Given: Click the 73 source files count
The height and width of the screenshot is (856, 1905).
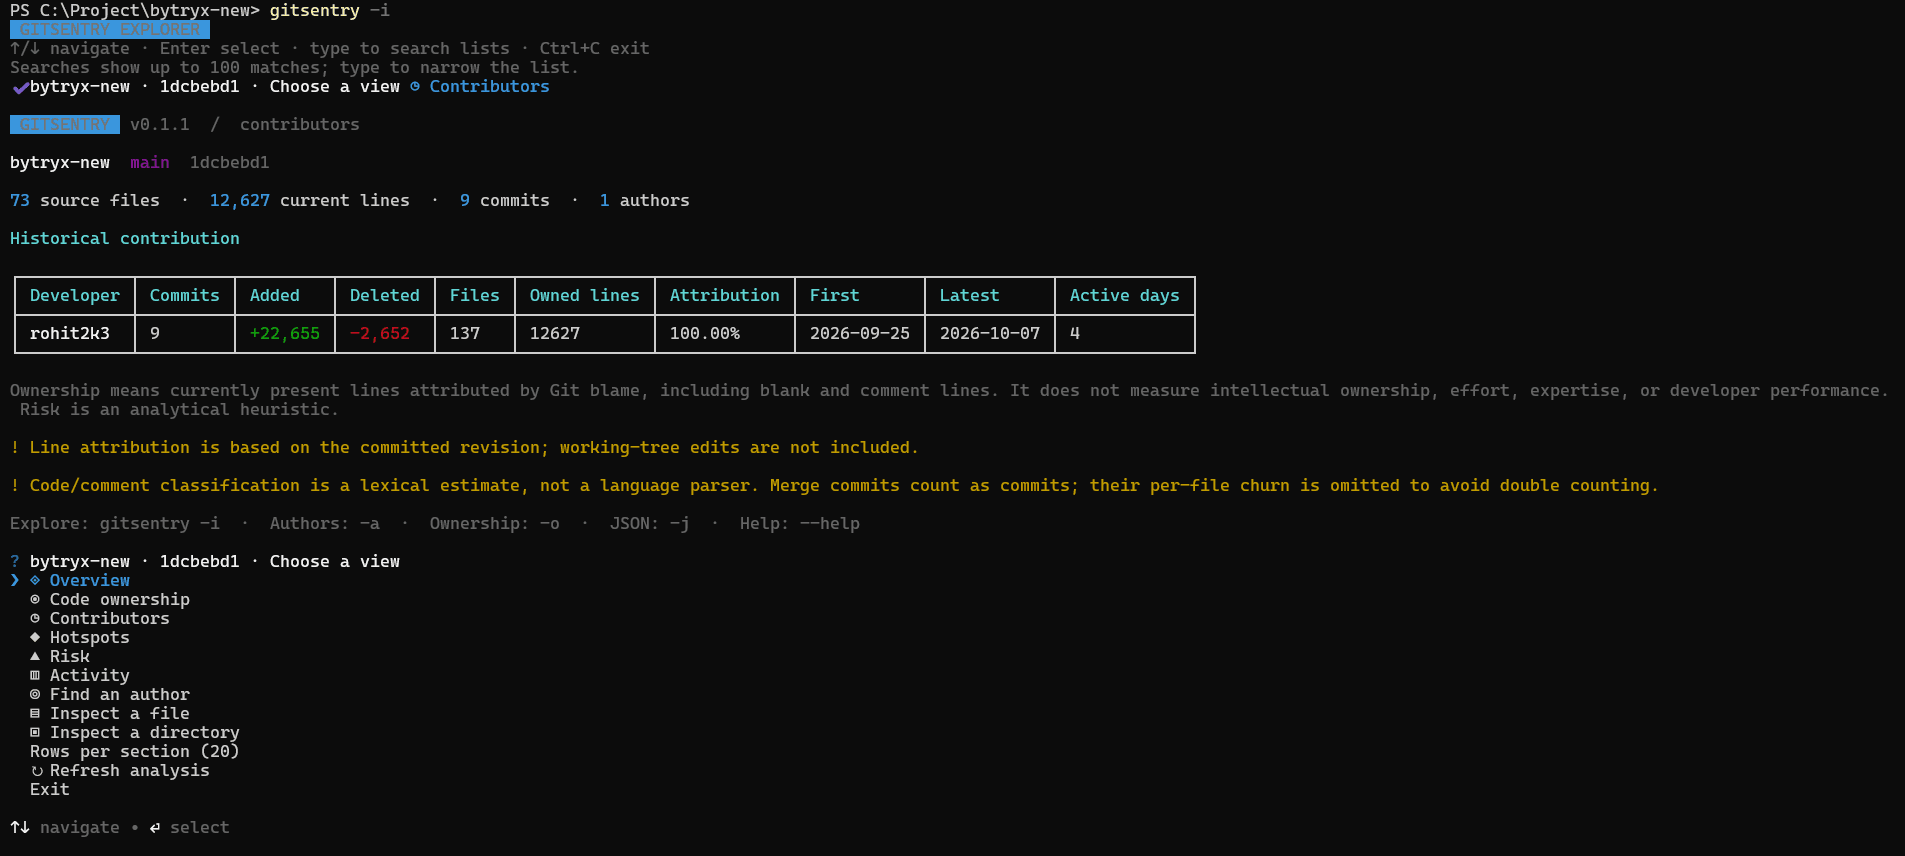Looking at the screenshot, I should tap(20, 201).
